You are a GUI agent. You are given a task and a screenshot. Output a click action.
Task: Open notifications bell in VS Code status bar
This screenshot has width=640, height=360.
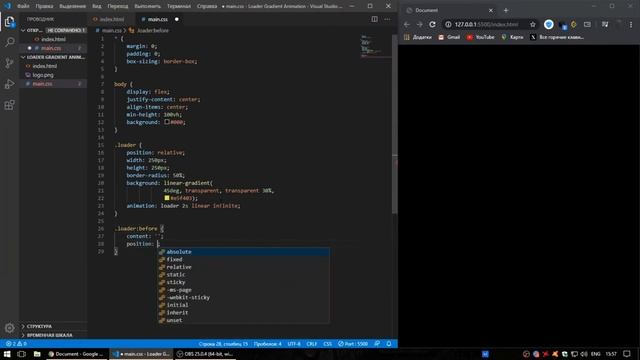[x=389, y=344]
